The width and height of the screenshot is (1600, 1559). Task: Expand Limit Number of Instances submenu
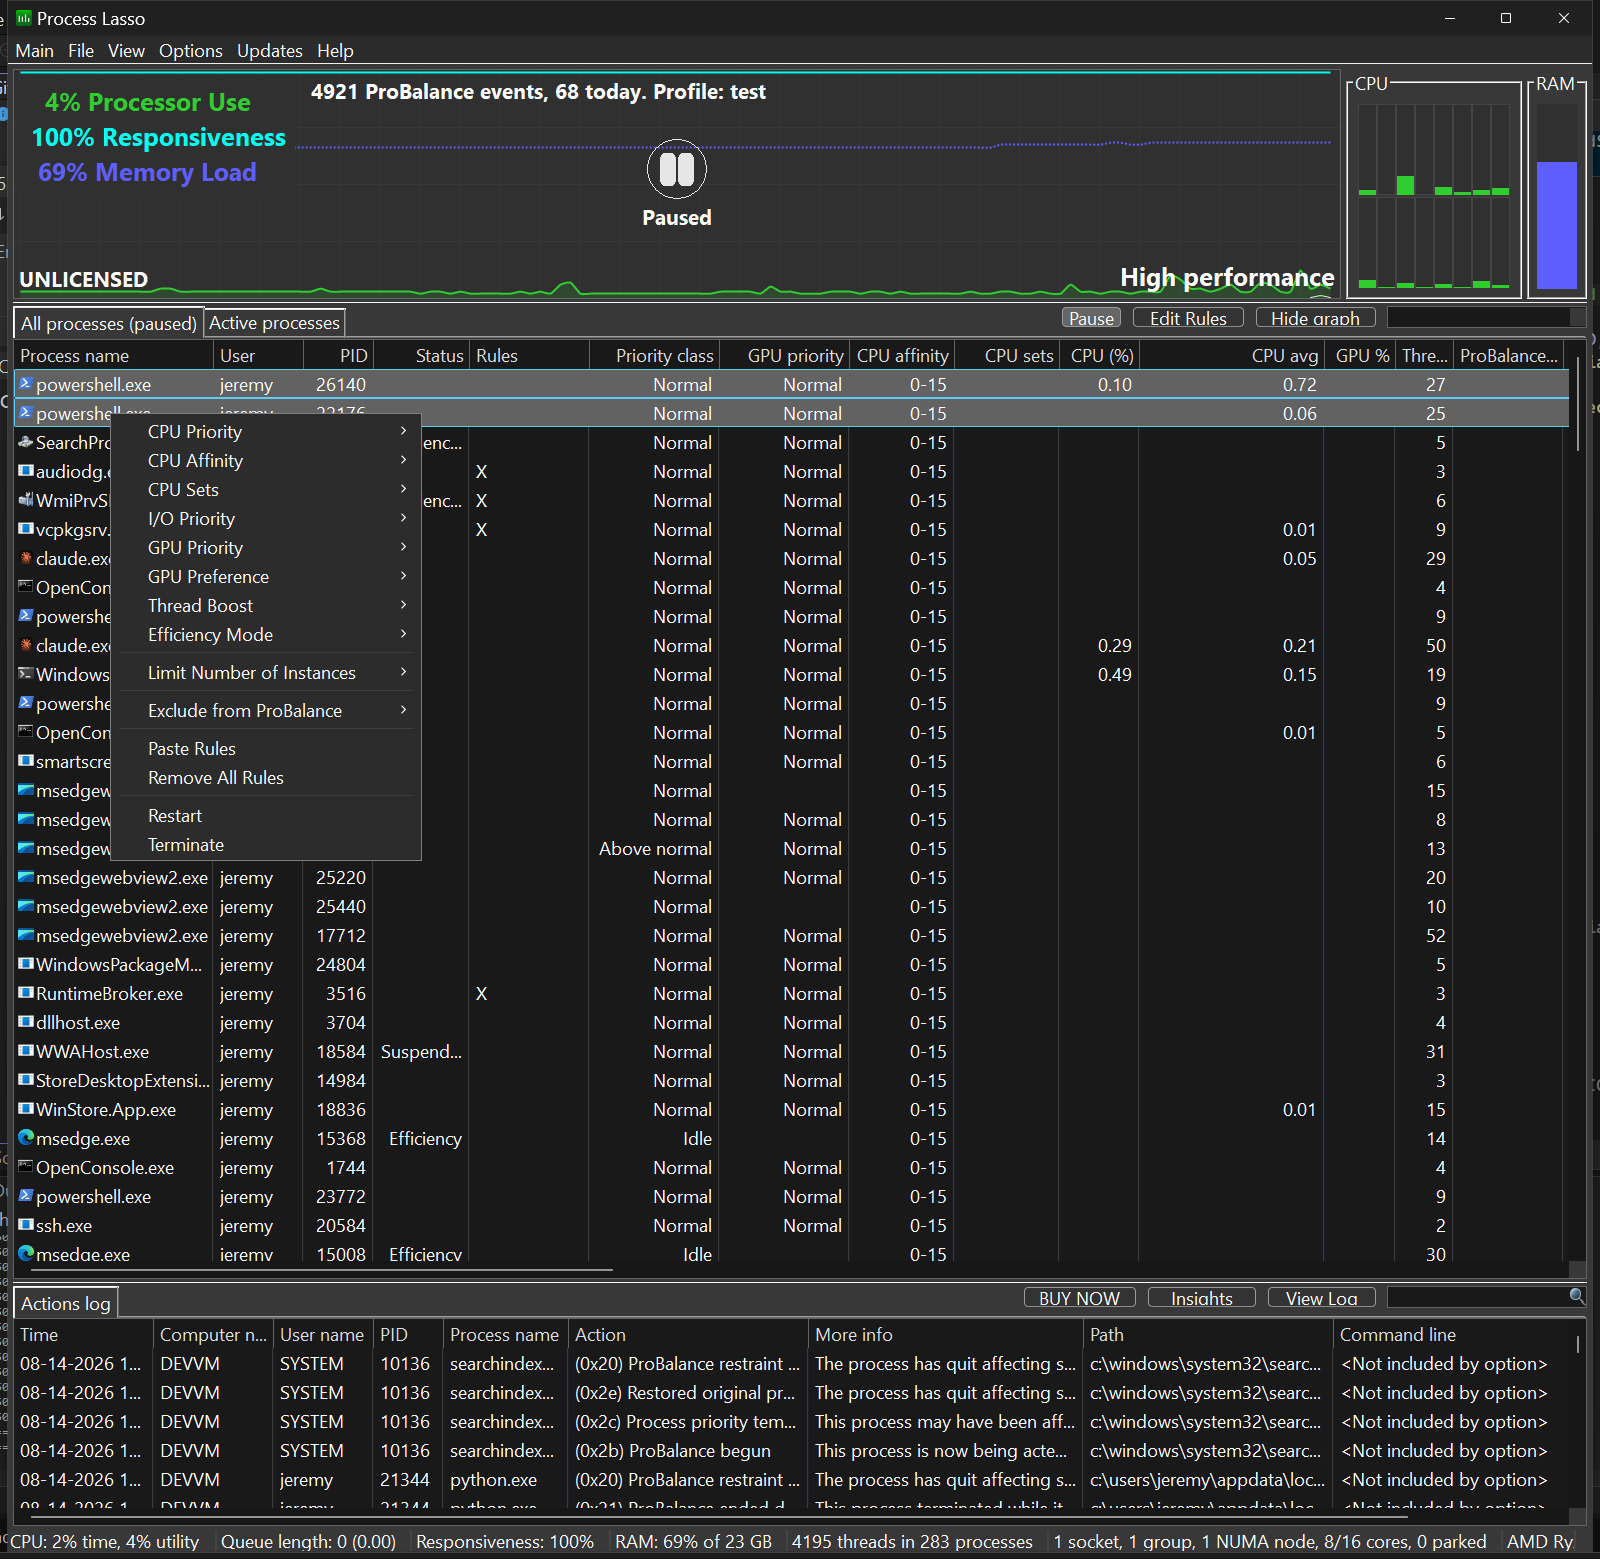pyautogui.click(x=266, y=672)
